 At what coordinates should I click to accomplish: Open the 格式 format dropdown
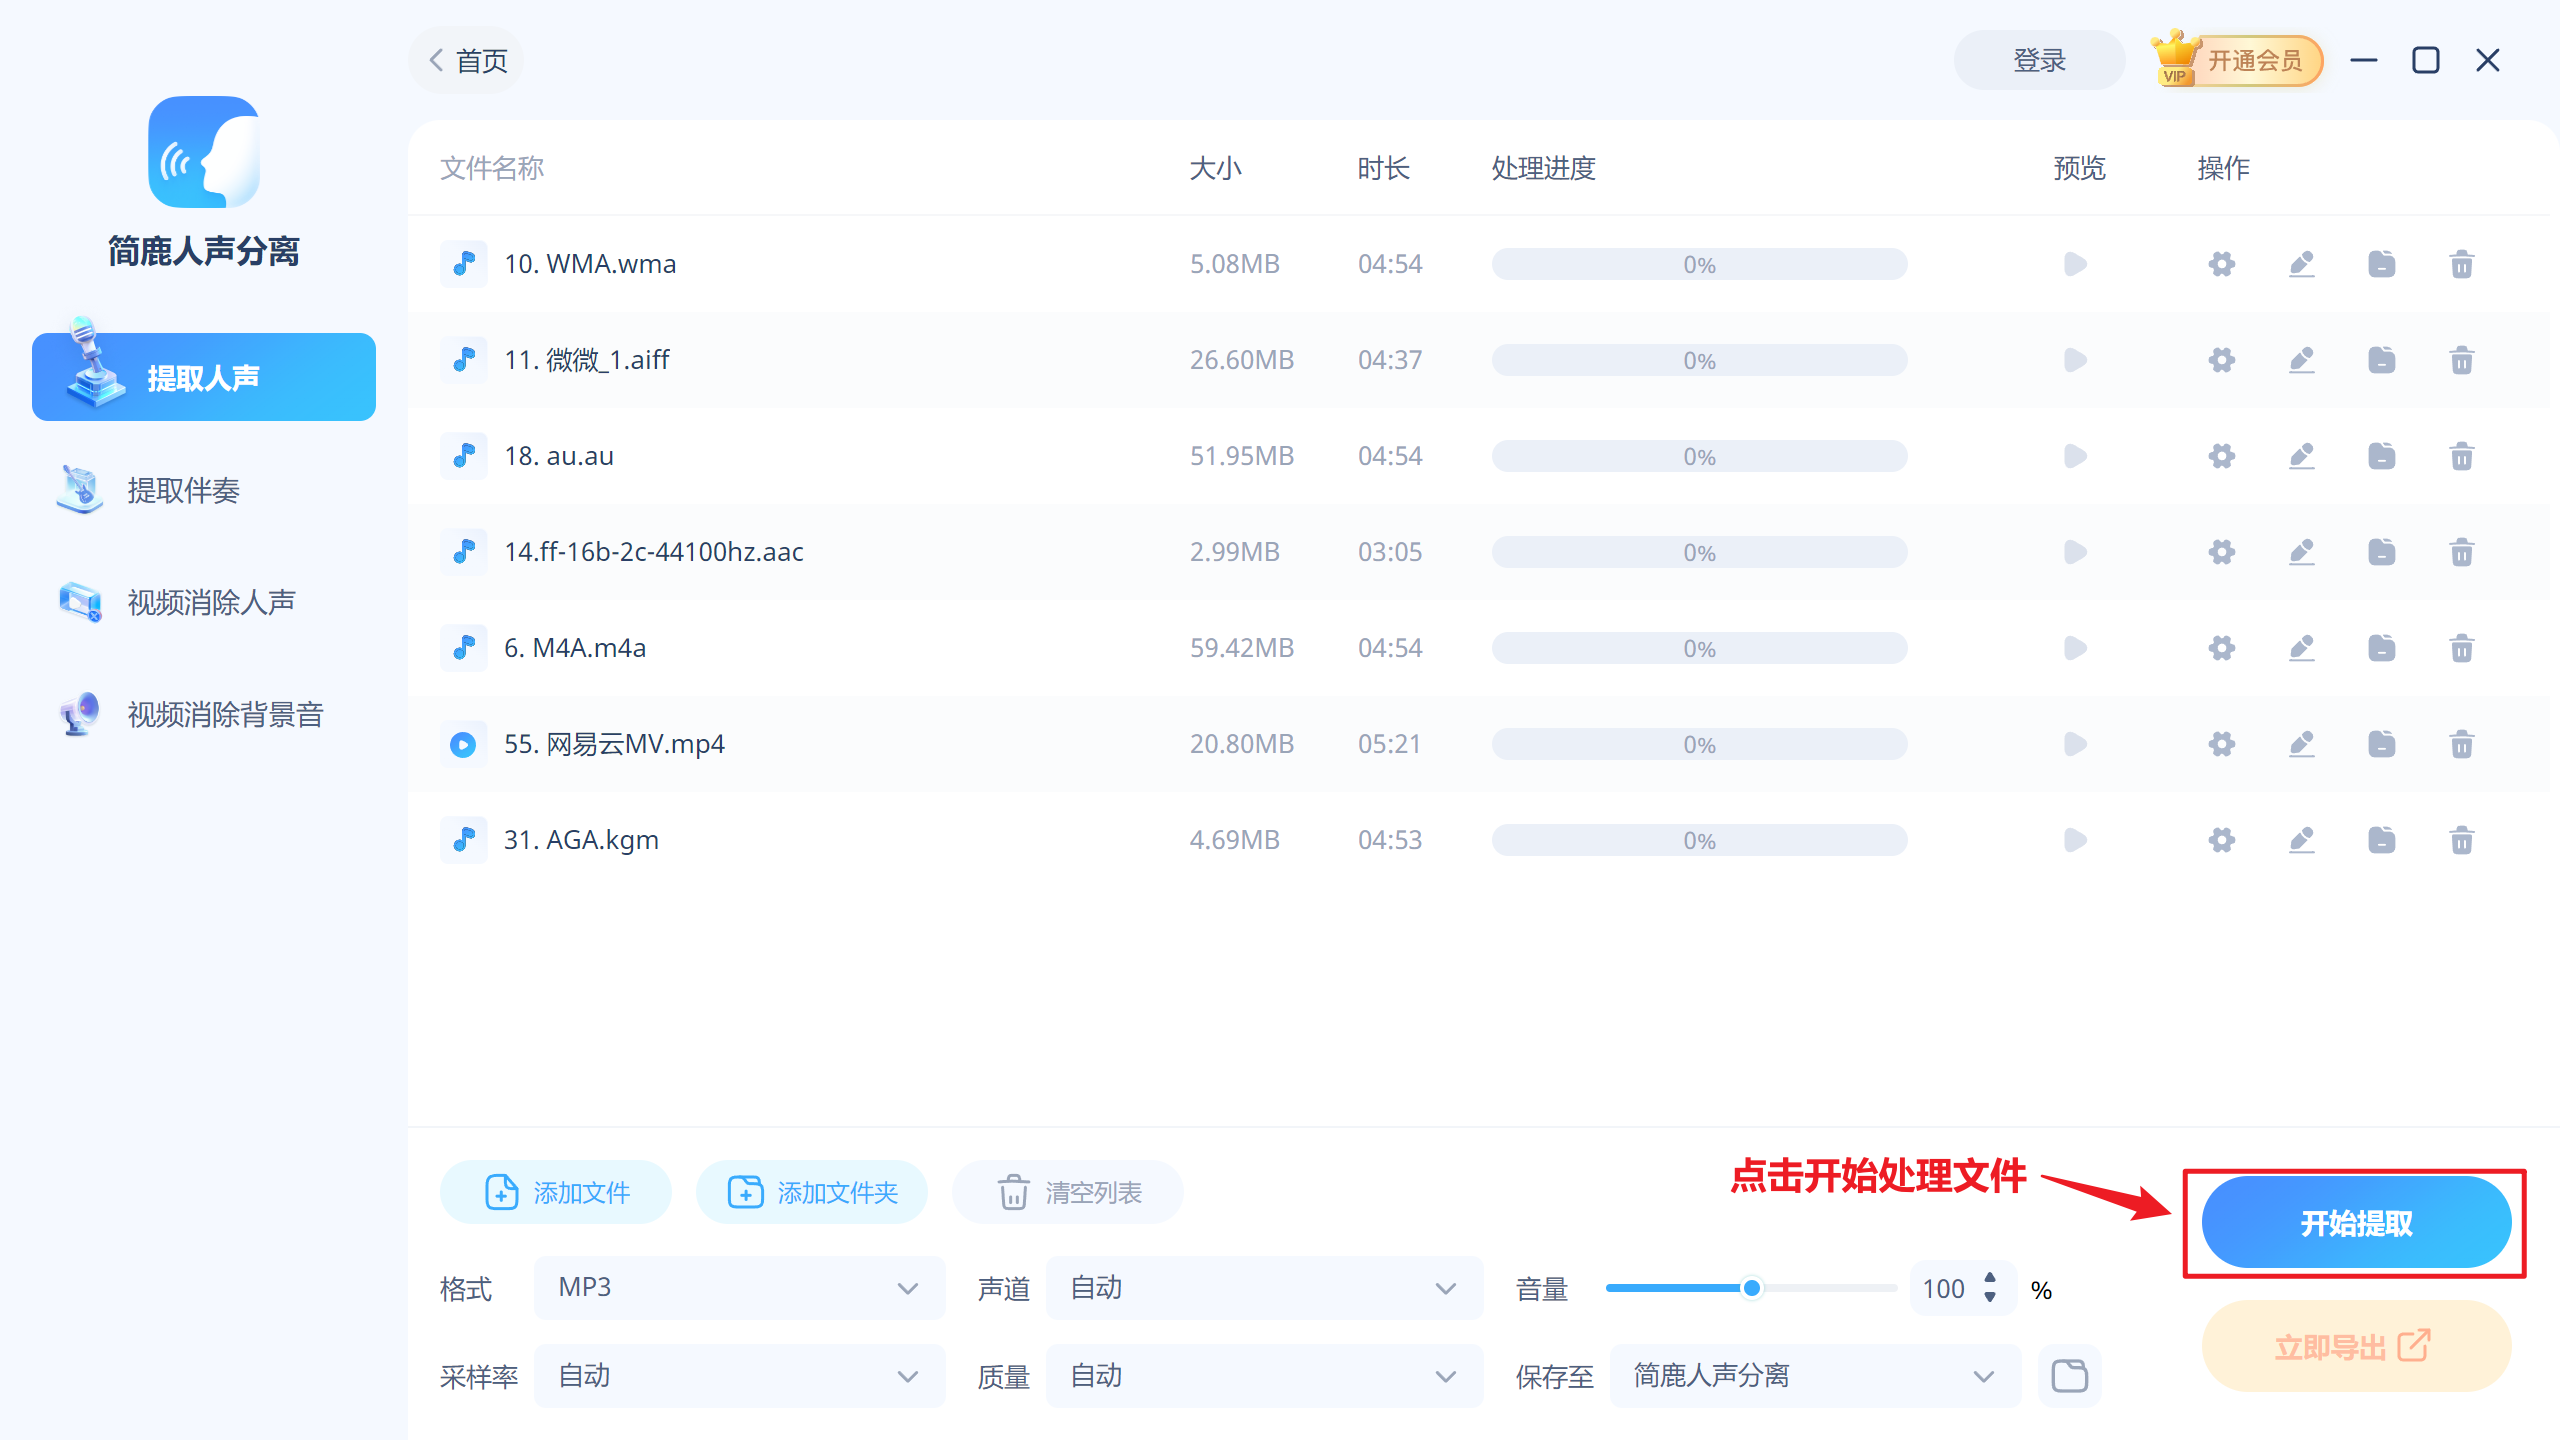pyautogui.click(x=738, y=1288)
